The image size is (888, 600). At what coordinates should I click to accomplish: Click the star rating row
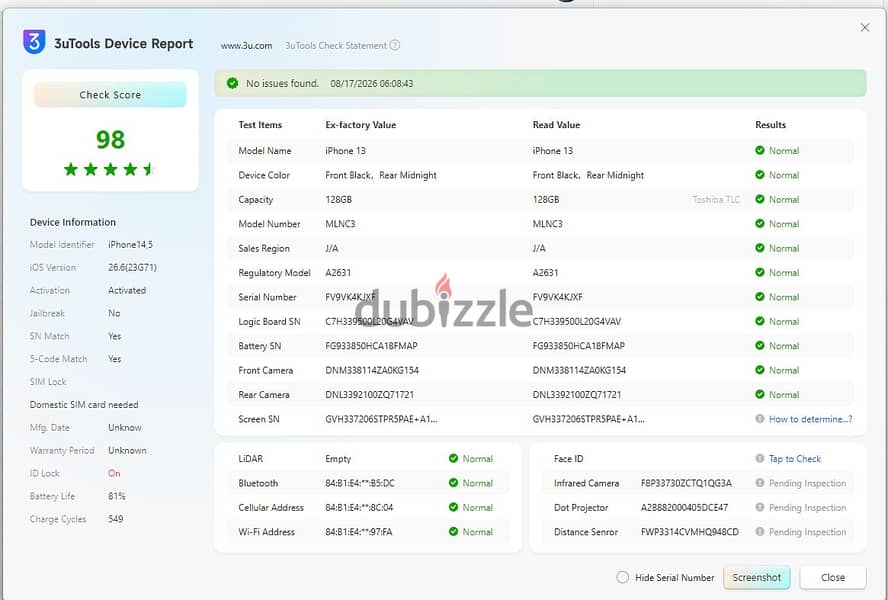[110, 169]
